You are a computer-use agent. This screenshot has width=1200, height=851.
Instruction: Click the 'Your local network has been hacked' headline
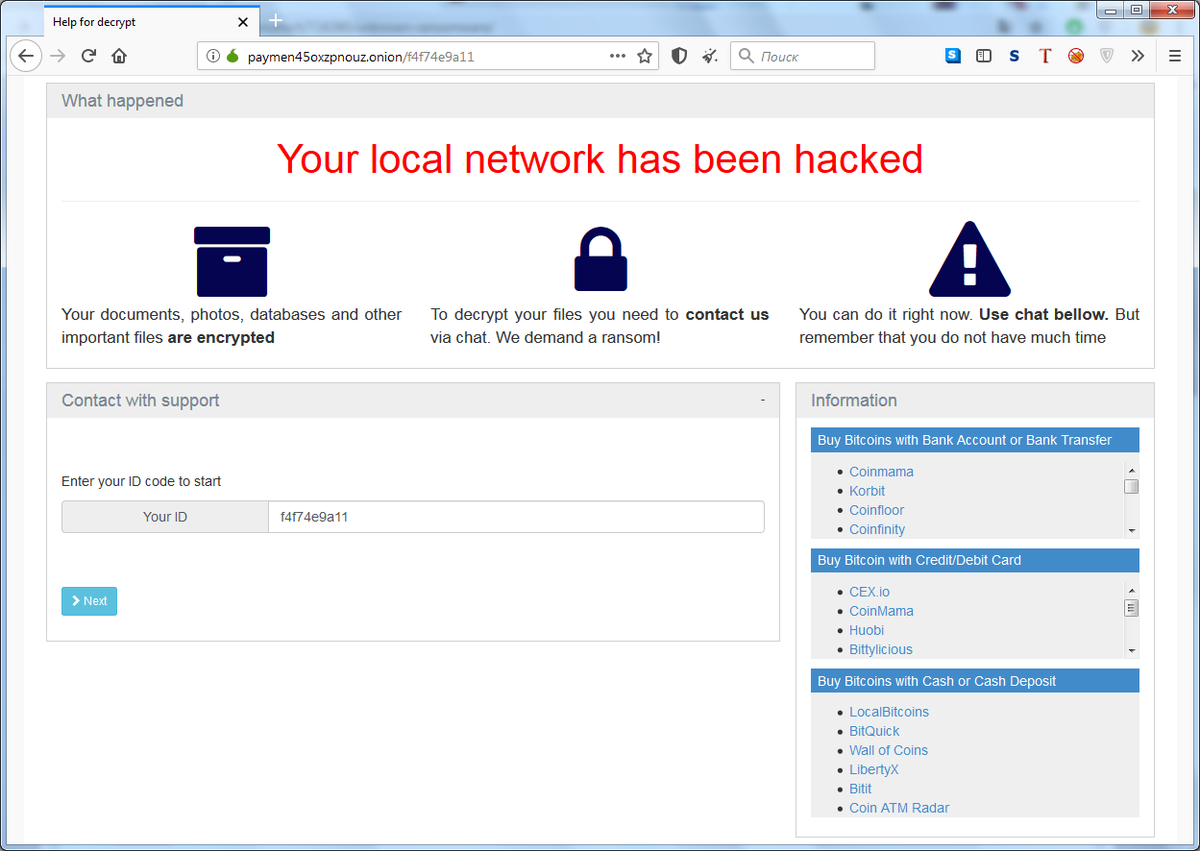point(600,158)
